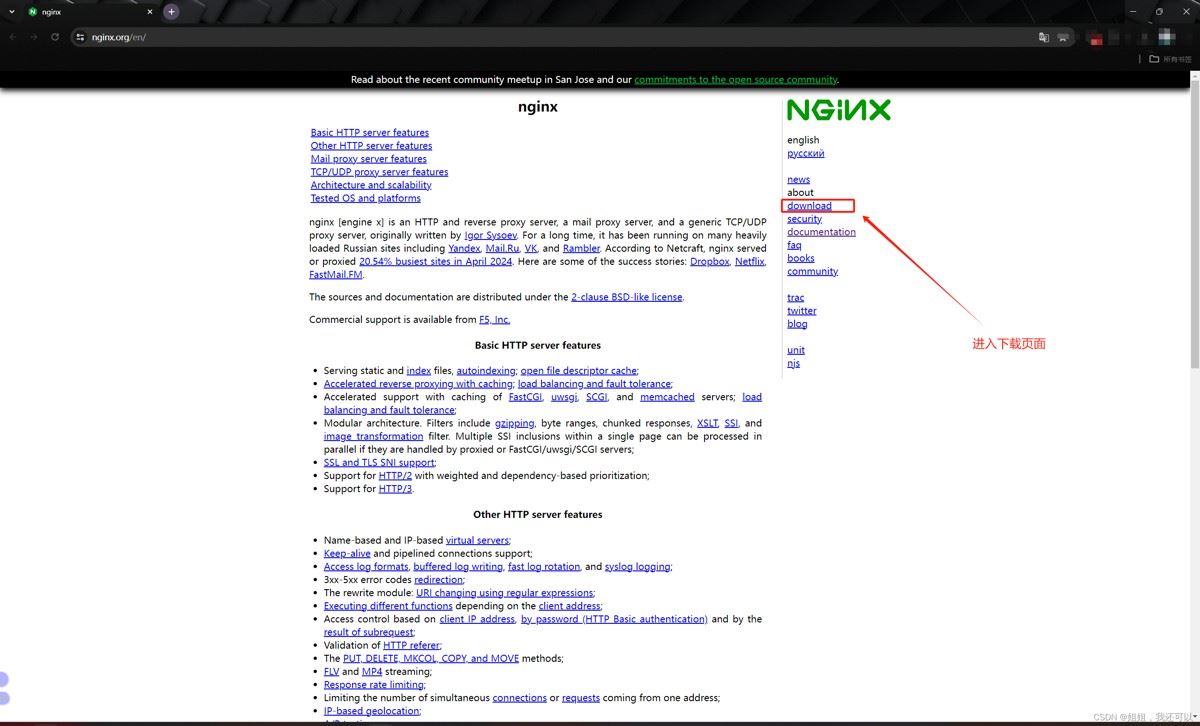This screenshot has width=1200, height=726.
Task: Open the virtual servers link
Action: (477, 541)
